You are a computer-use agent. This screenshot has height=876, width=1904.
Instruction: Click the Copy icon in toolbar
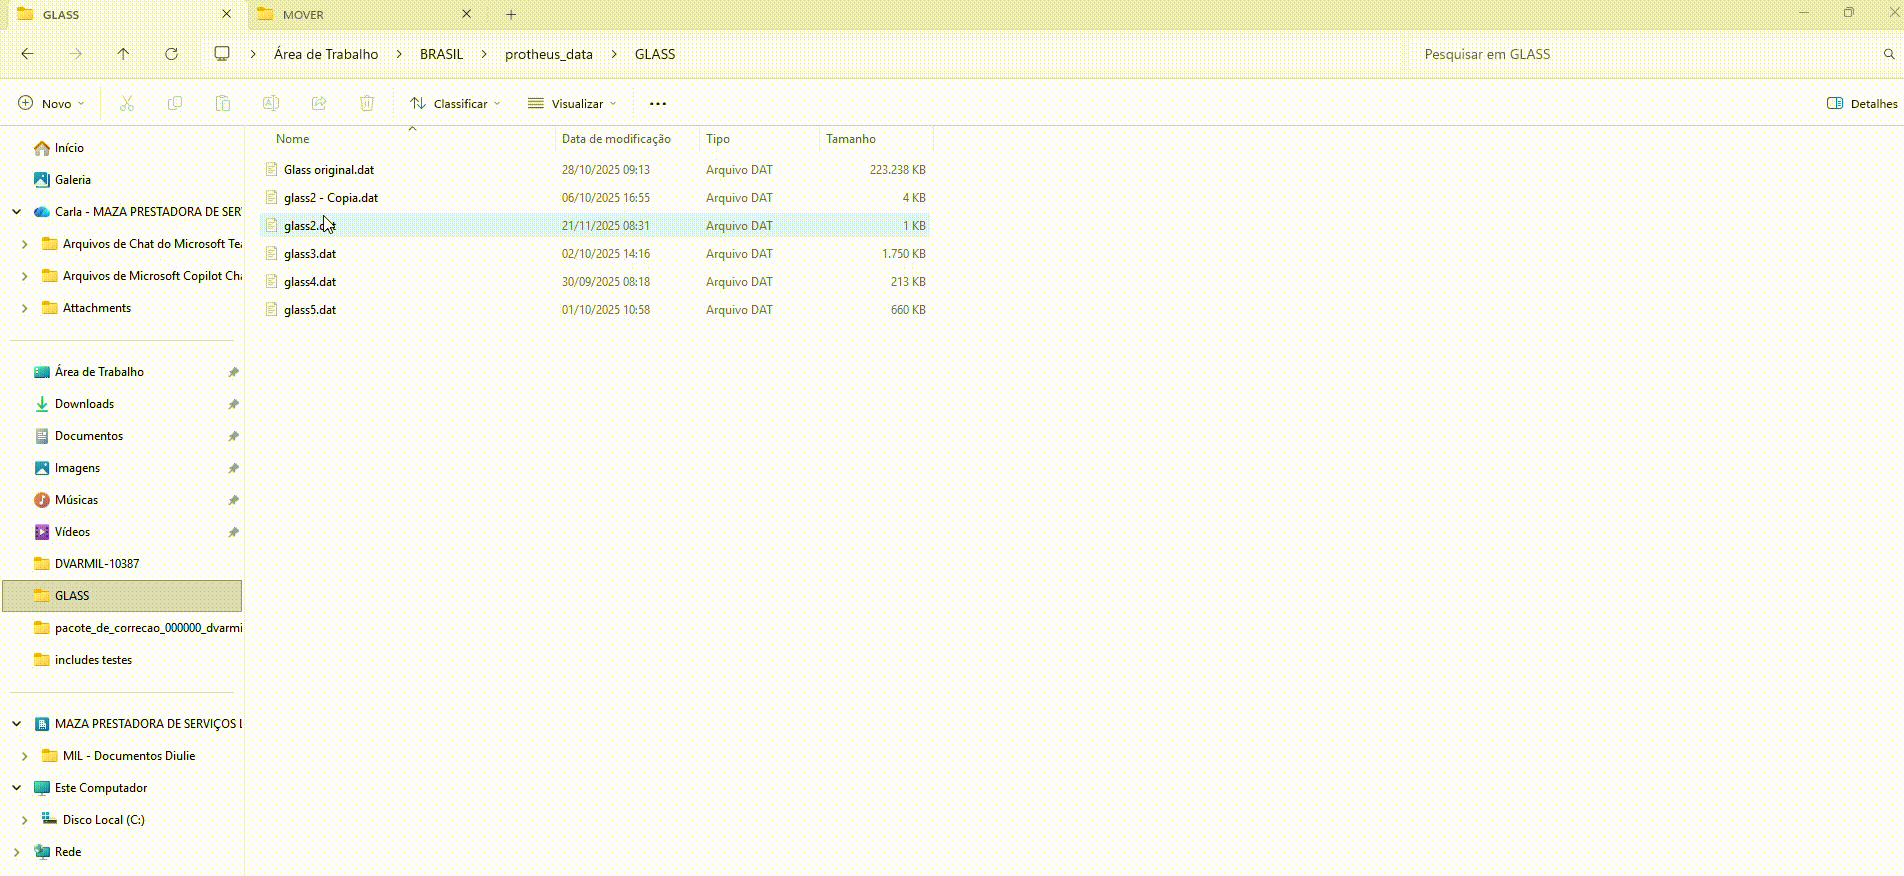click(x=175, y=103)
